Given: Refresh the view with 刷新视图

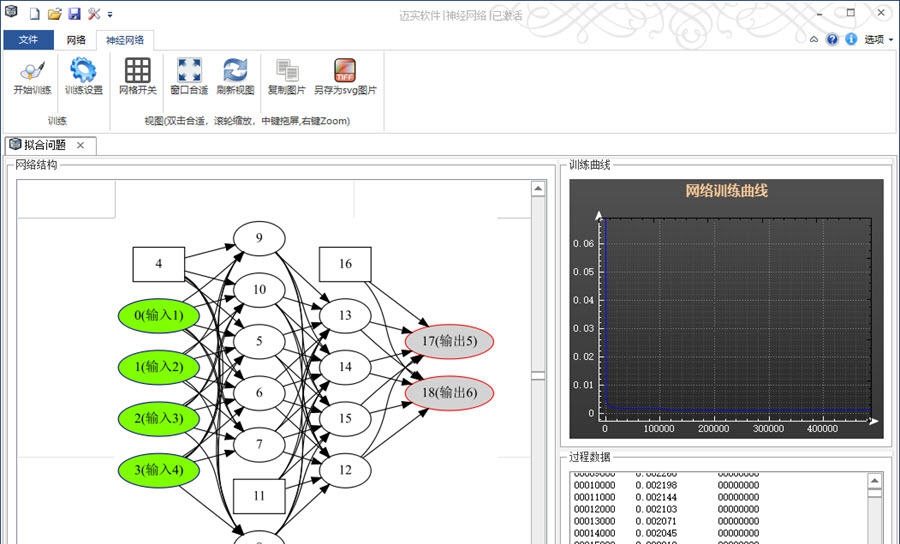Looking at the screenshot, I should pyautogui.click(x=235, y=77).
